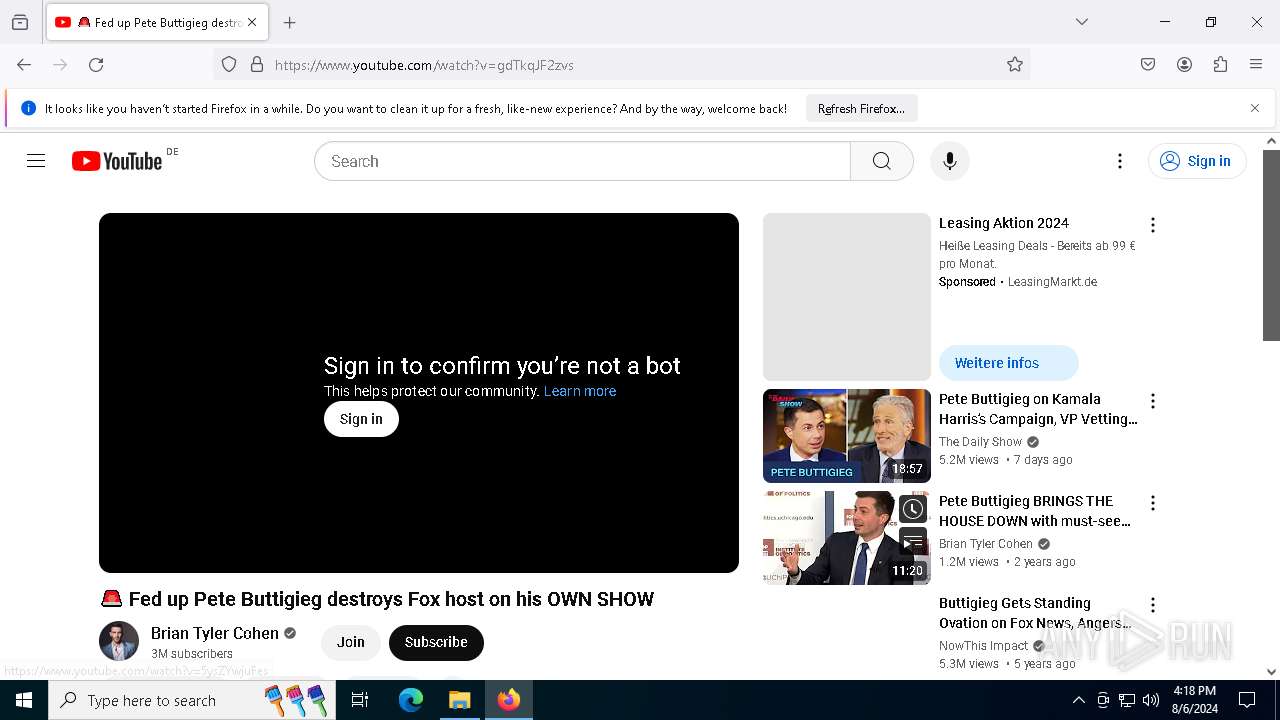Click the Refresh Firefox button
The height and width of the screenshot is (720, 1280).
click(x=861, y=108)
